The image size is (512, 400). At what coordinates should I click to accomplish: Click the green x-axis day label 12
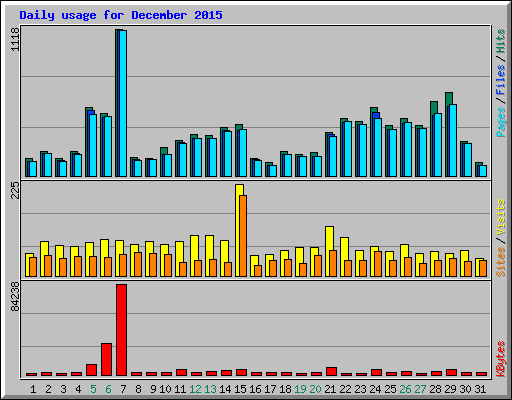click(x=195, y=389)
